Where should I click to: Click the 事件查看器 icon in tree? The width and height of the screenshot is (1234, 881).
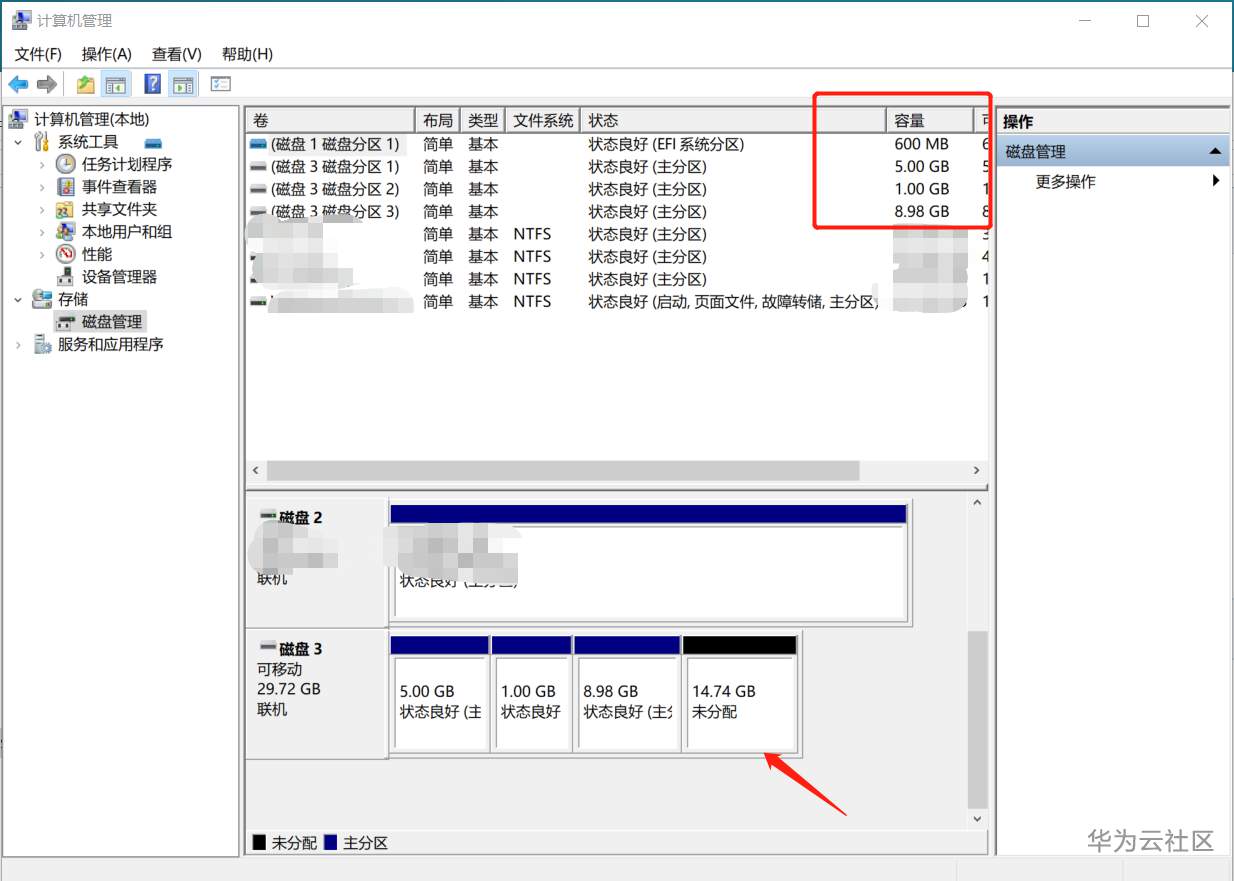pyautogui.click(x=65, y=187)
